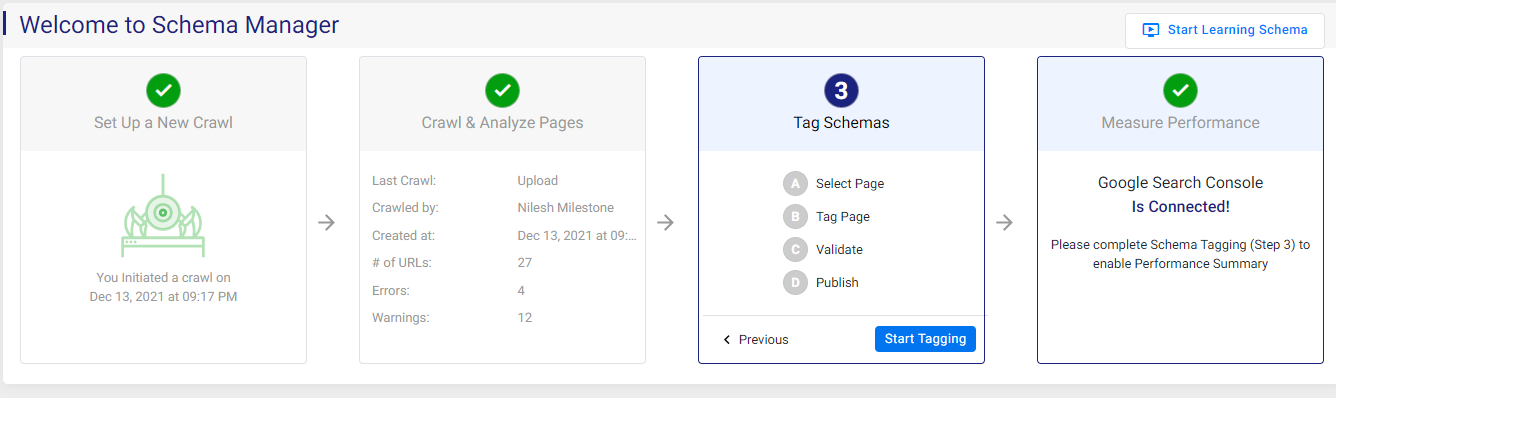
Task: Select step C circle for Validate
Action: pyautogui.click(x=795, y=250)
